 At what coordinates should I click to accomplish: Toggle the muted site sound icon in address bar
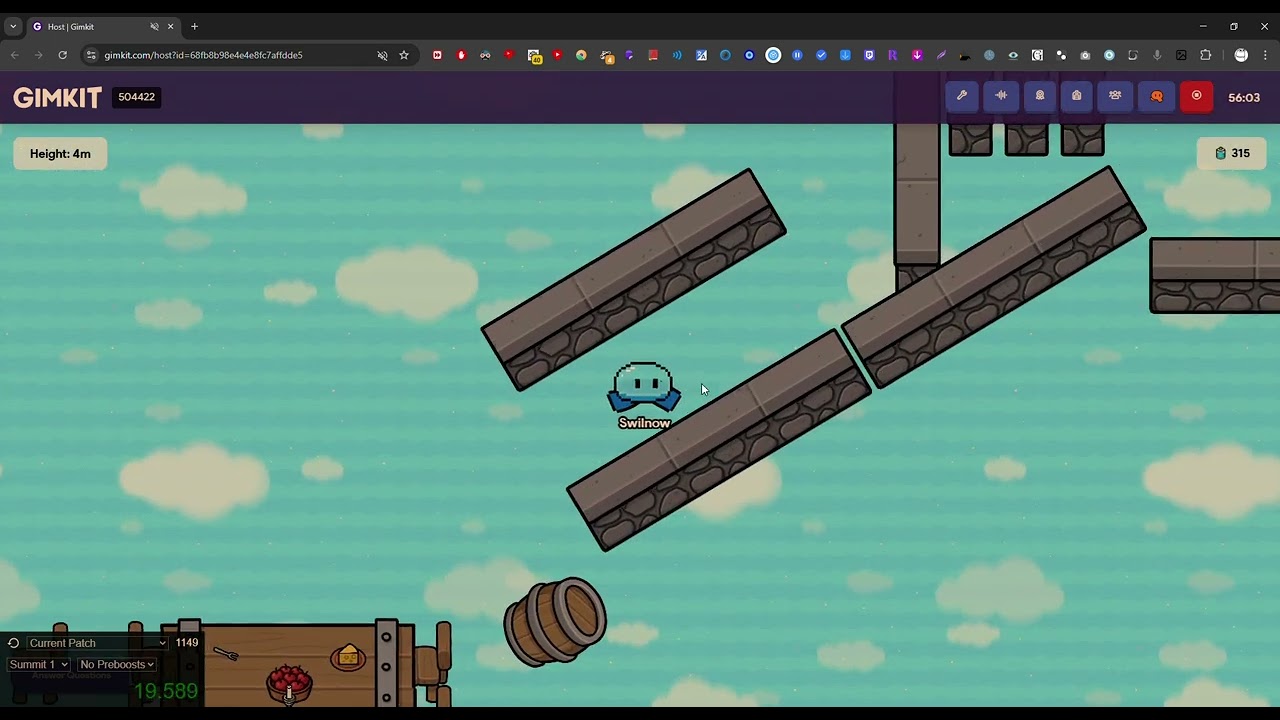382,55
